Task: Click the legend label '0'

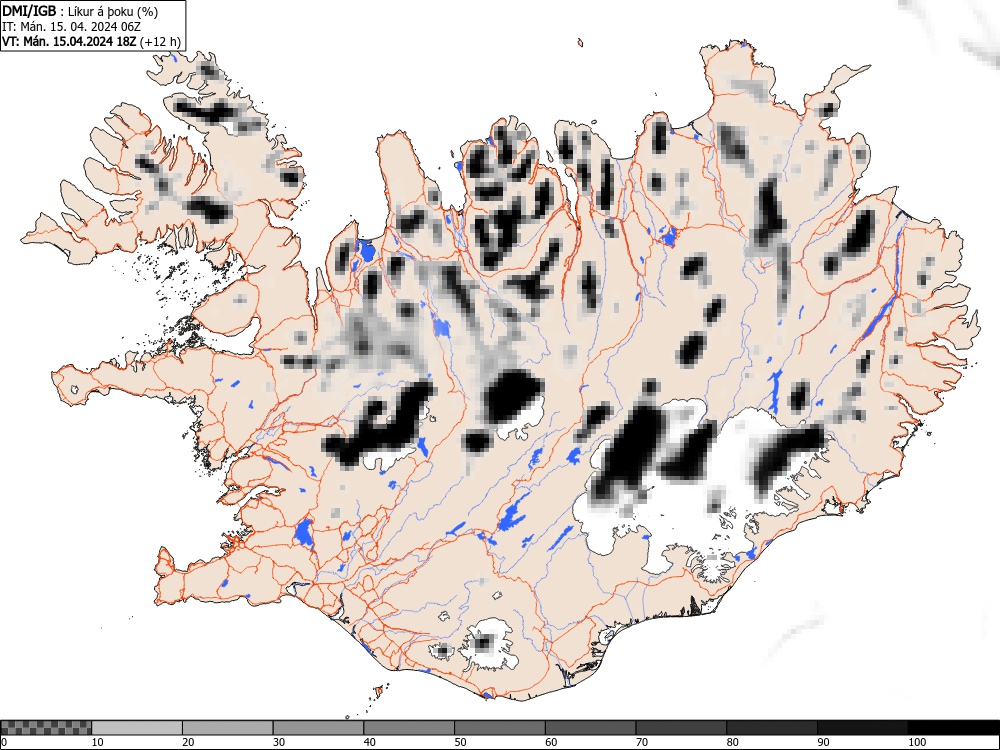Action: 4,742
